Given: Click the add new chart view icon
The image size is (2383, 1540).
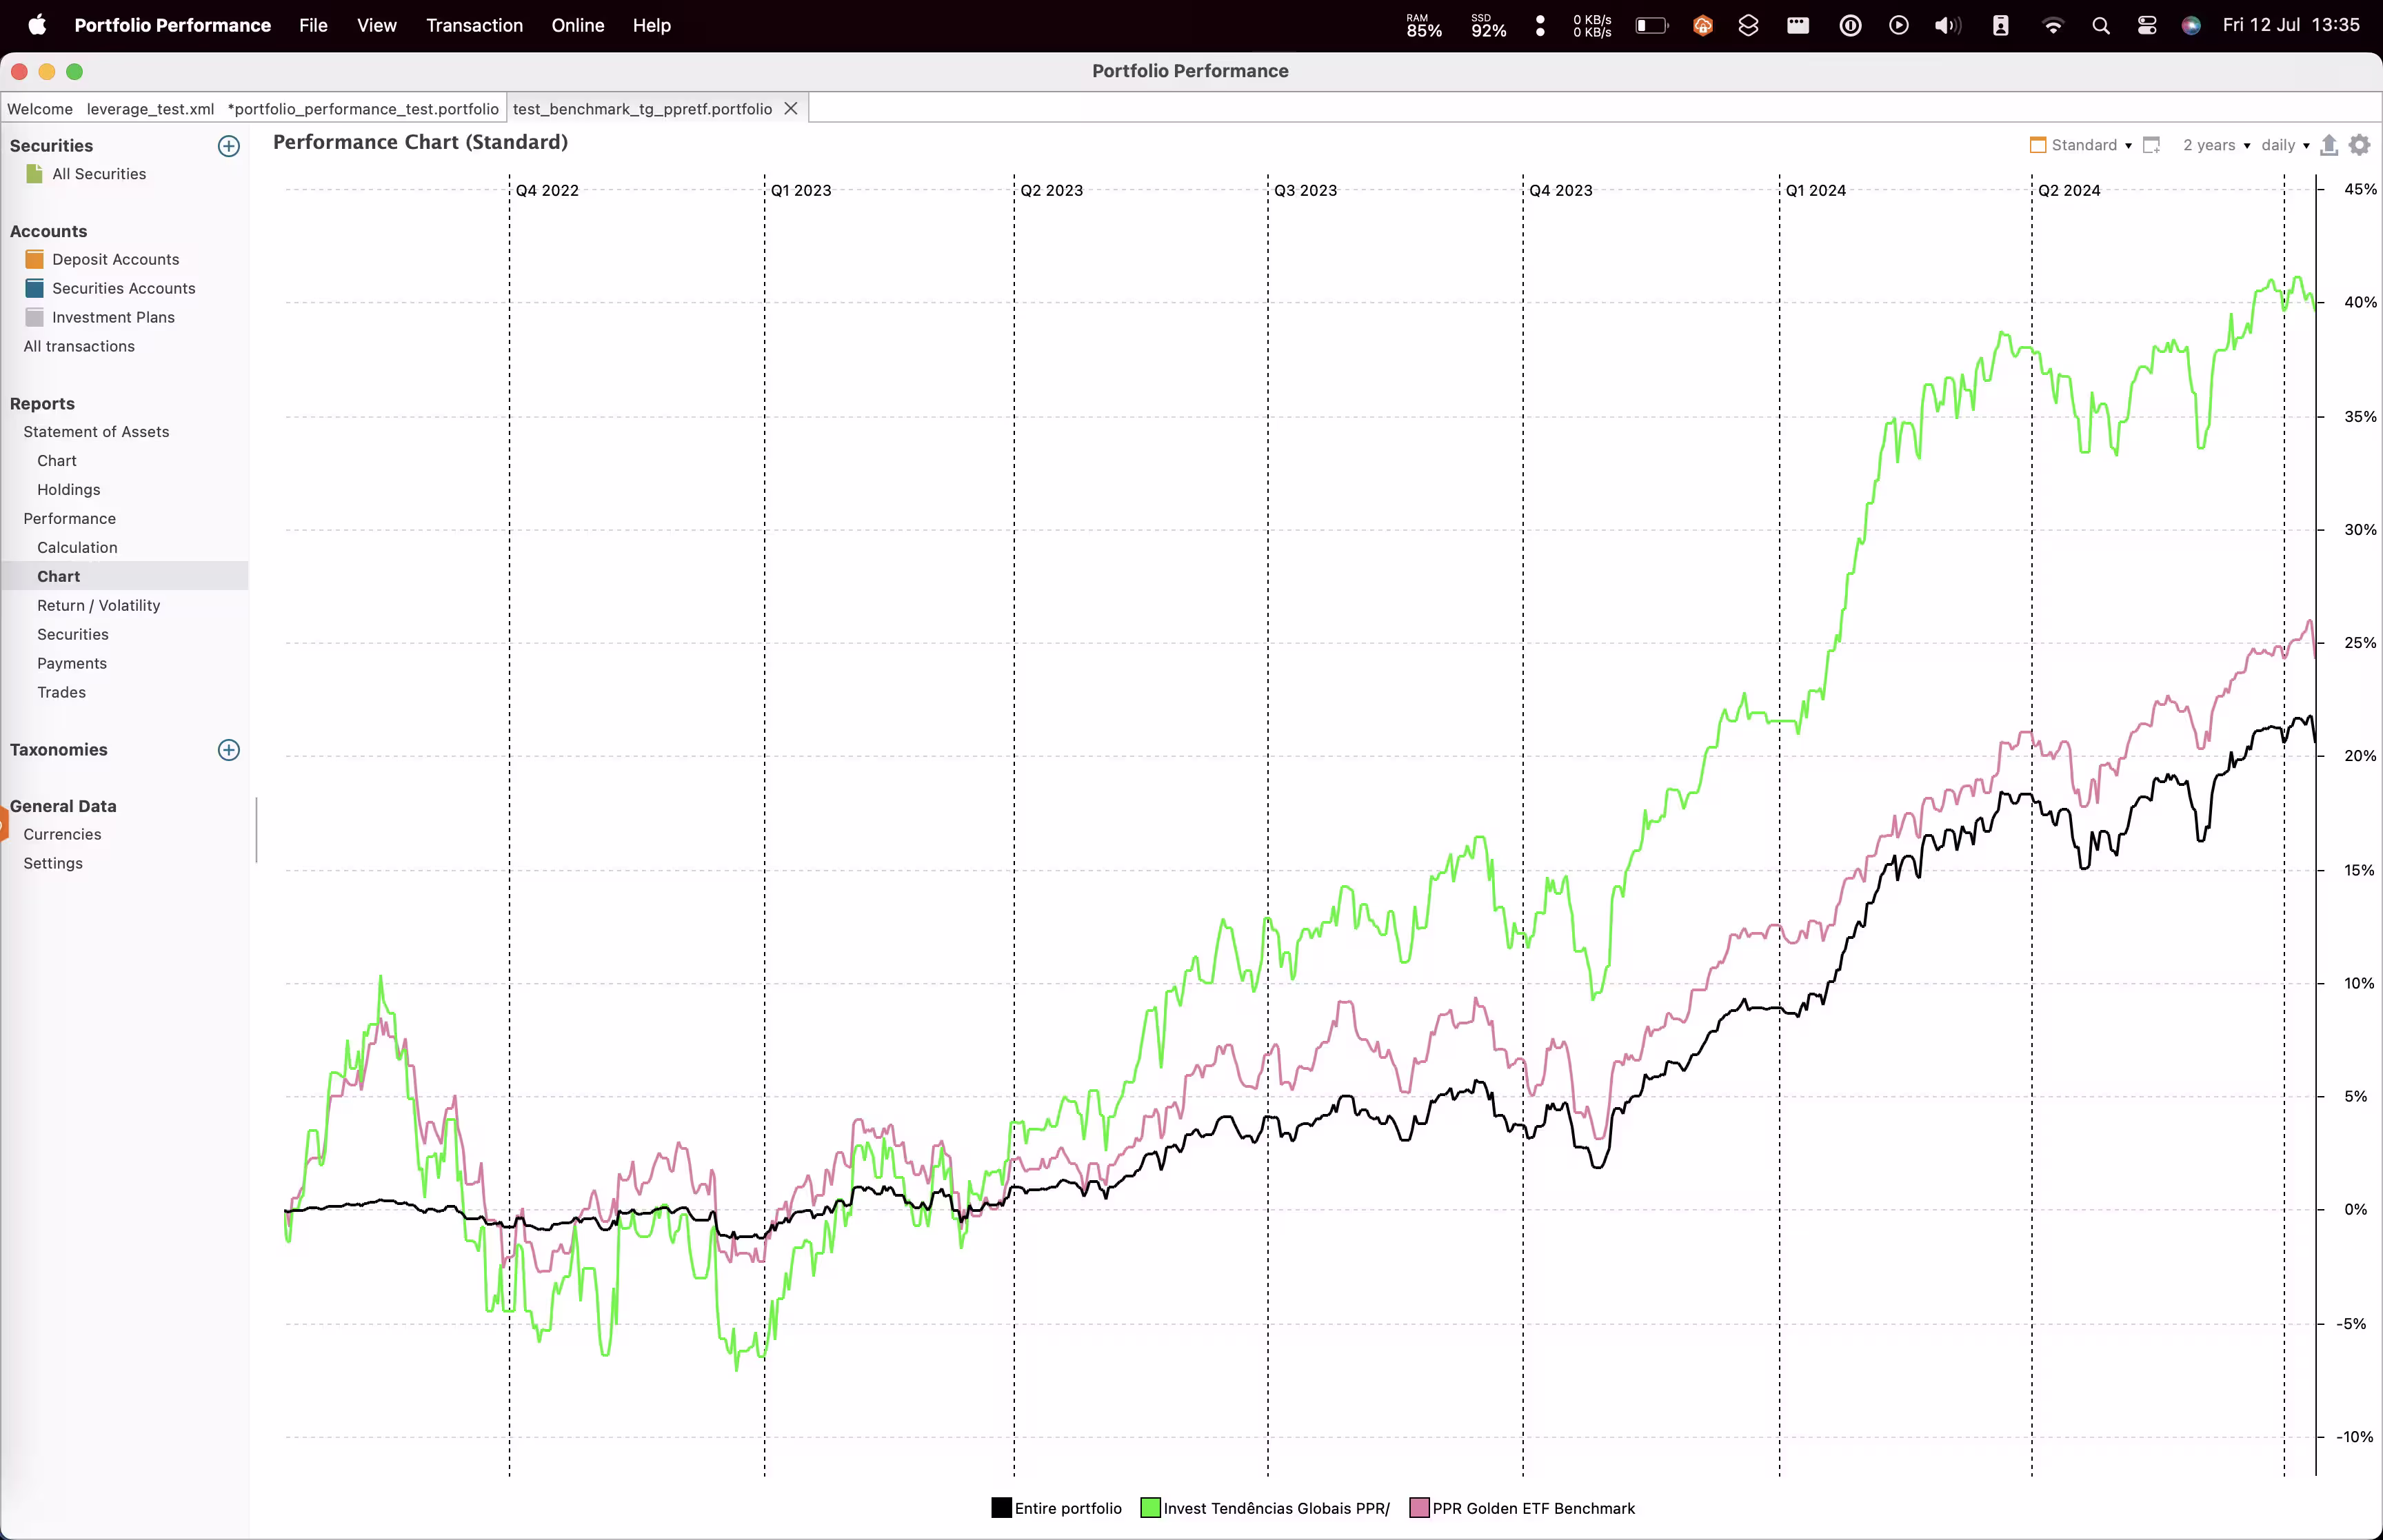Looking at the screenshot, I should tap(2151, 145).
